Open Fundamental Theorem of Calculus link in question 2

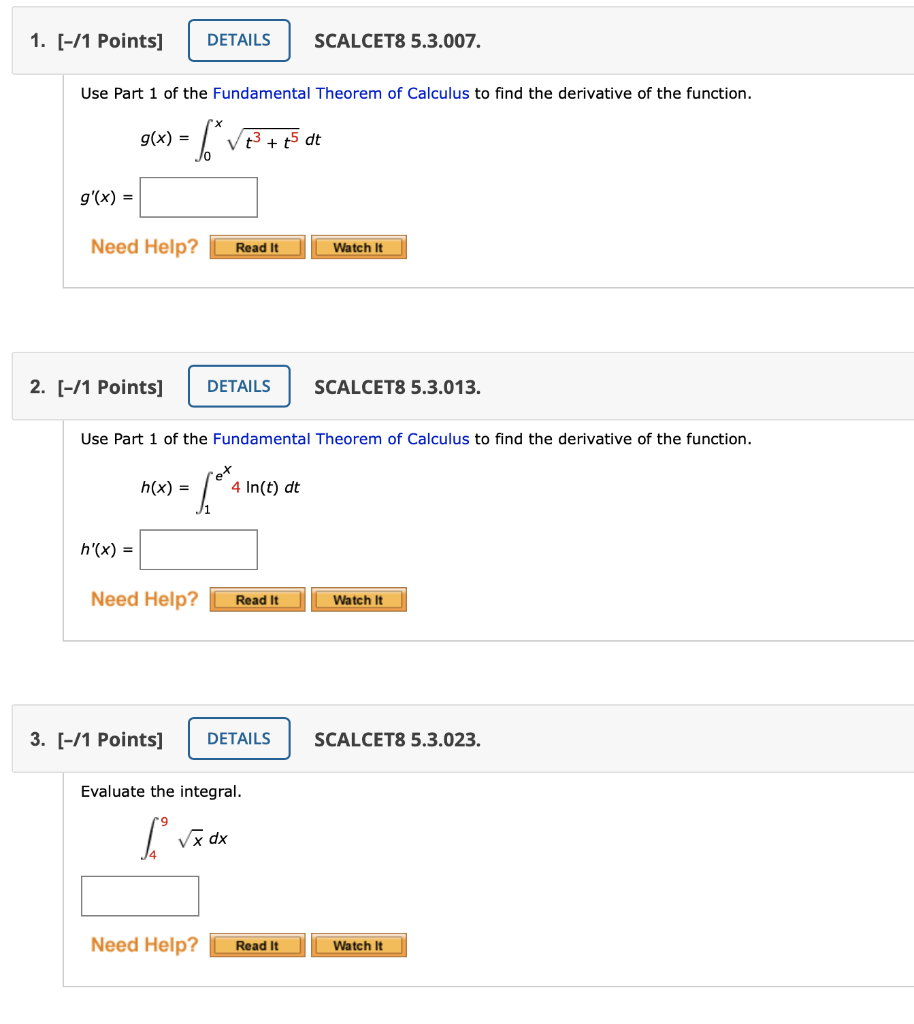pos(340,439)
